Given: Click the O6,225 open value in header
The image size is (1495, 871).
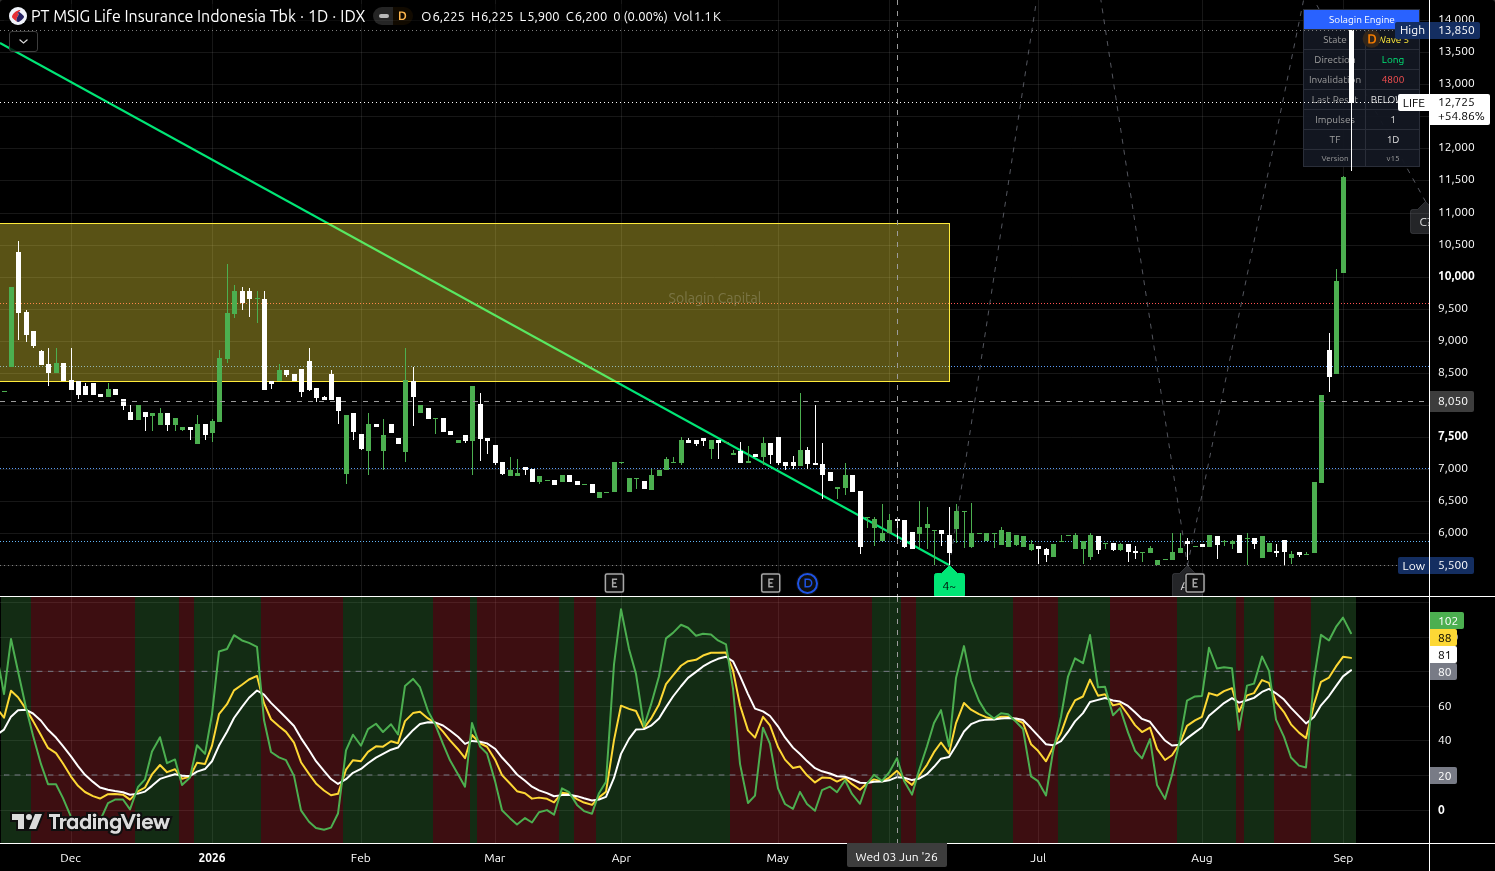Looking at the screenshot, I should click(442, 17).
